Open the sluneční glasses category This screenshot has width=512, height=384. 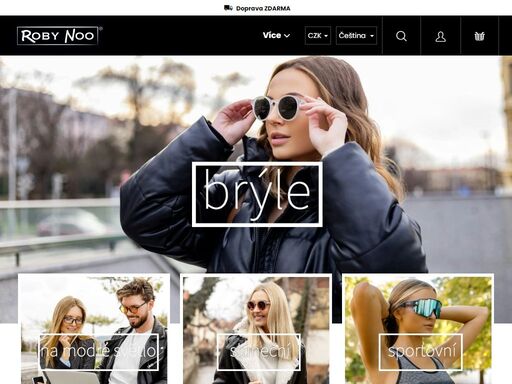[x=256, y=329]
